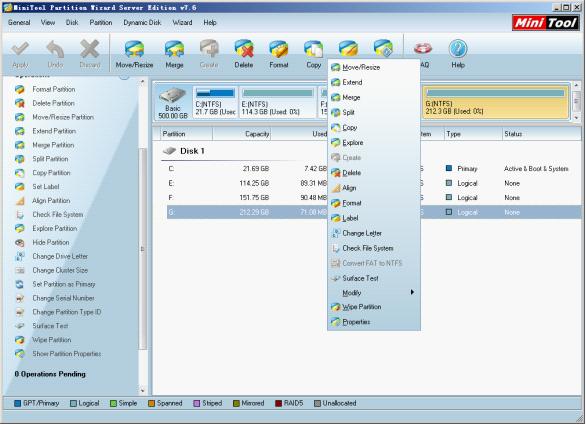Open the Dynamic Disk menu
Image resolution: width=586 pixels, height=425 pixels.
point(142,22)
